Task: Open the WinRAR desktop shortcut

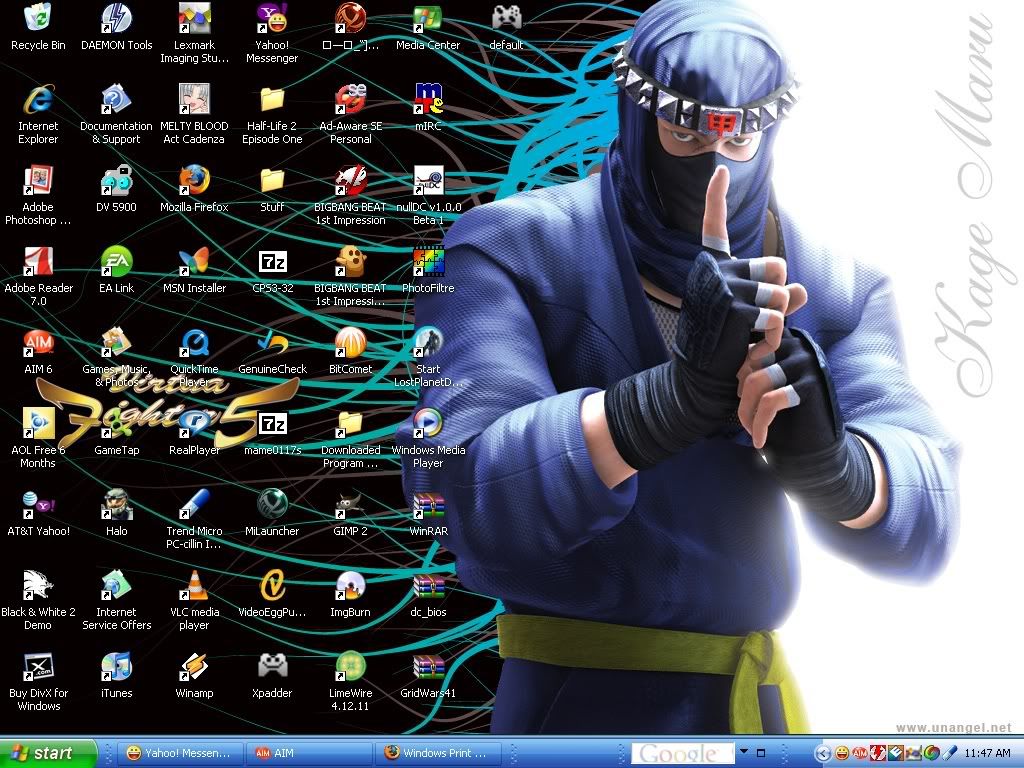Action: click(428, 504)
